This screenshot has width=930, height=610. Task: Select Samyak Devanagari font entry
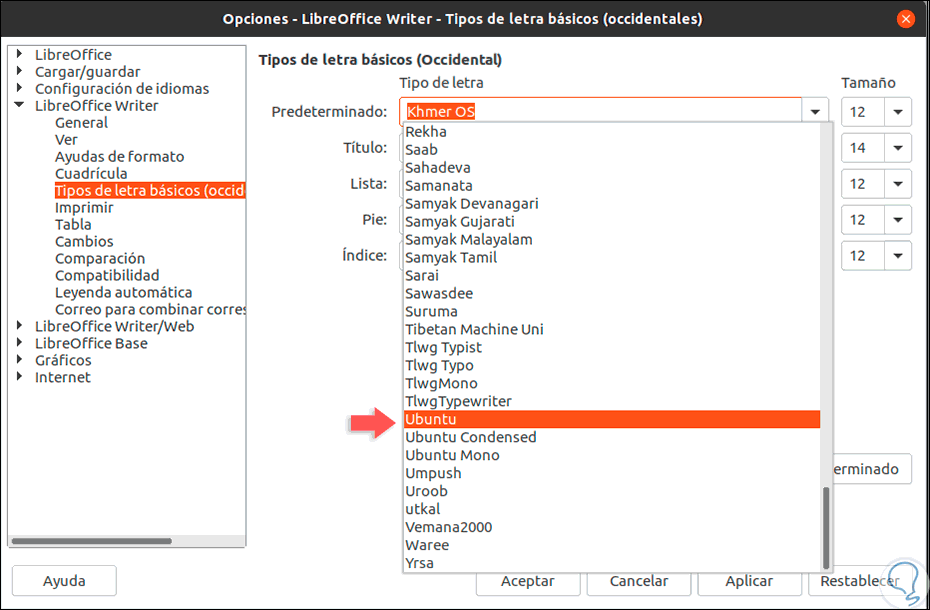[x=471, y=203]
